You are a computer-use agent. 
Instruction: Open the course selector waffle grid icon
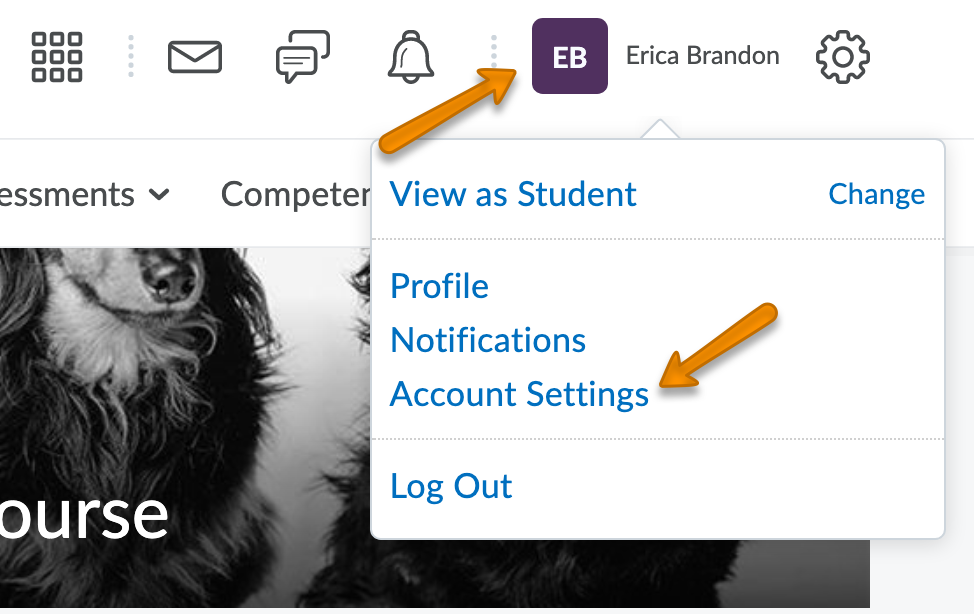[57, 56]
